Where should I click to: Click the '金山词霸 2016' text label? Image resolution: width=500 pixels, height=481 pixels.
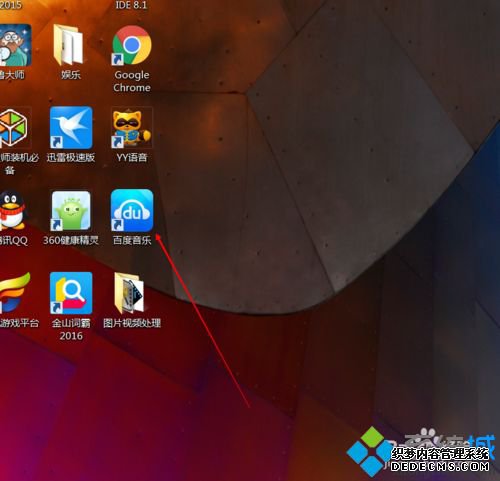point(71,329)
